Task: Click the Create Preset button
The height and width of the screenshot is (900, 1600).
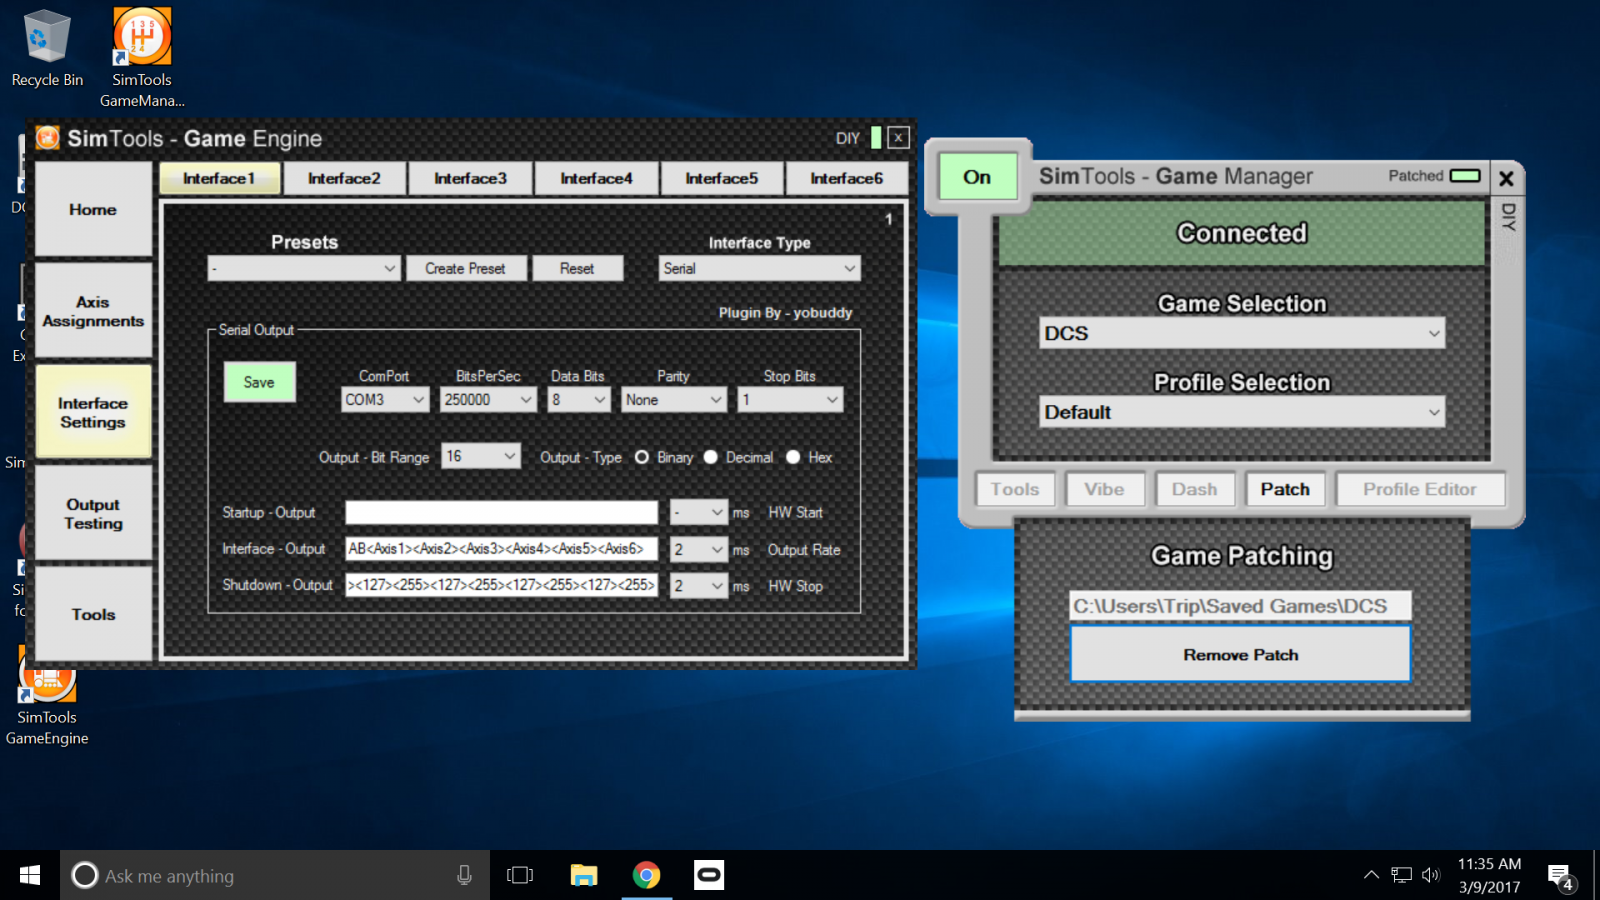Action: (466, 268)
